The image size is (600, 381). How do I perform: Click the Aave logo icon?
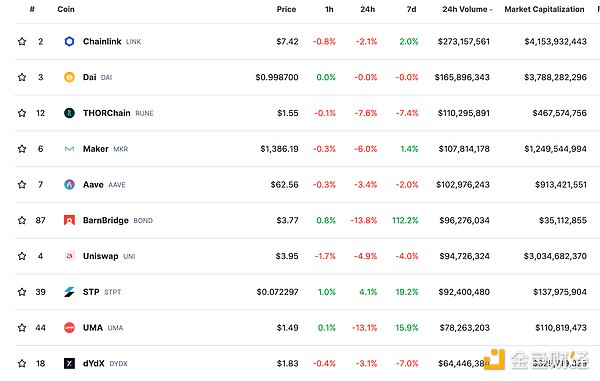pyautogui.click(x=69, y=185)
